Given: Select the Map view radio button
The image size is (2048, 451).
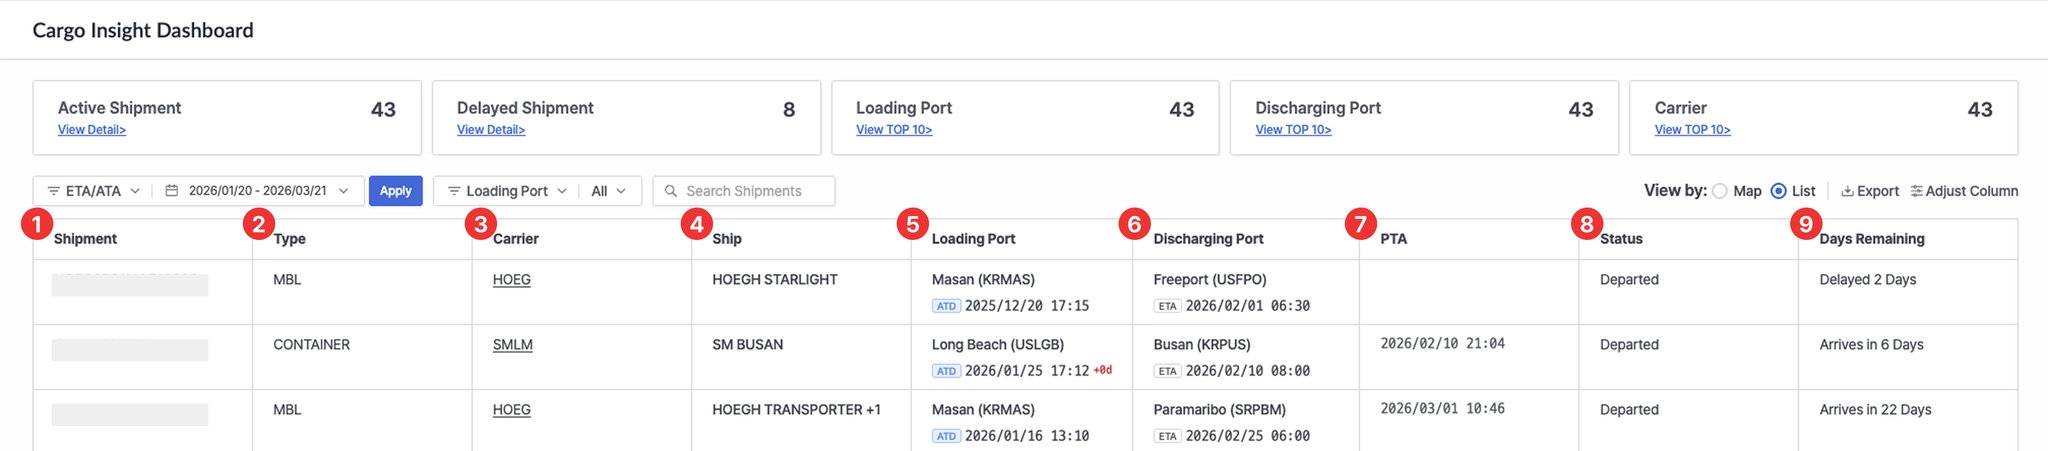Looking at the screenshot, I should (1719, 191).
